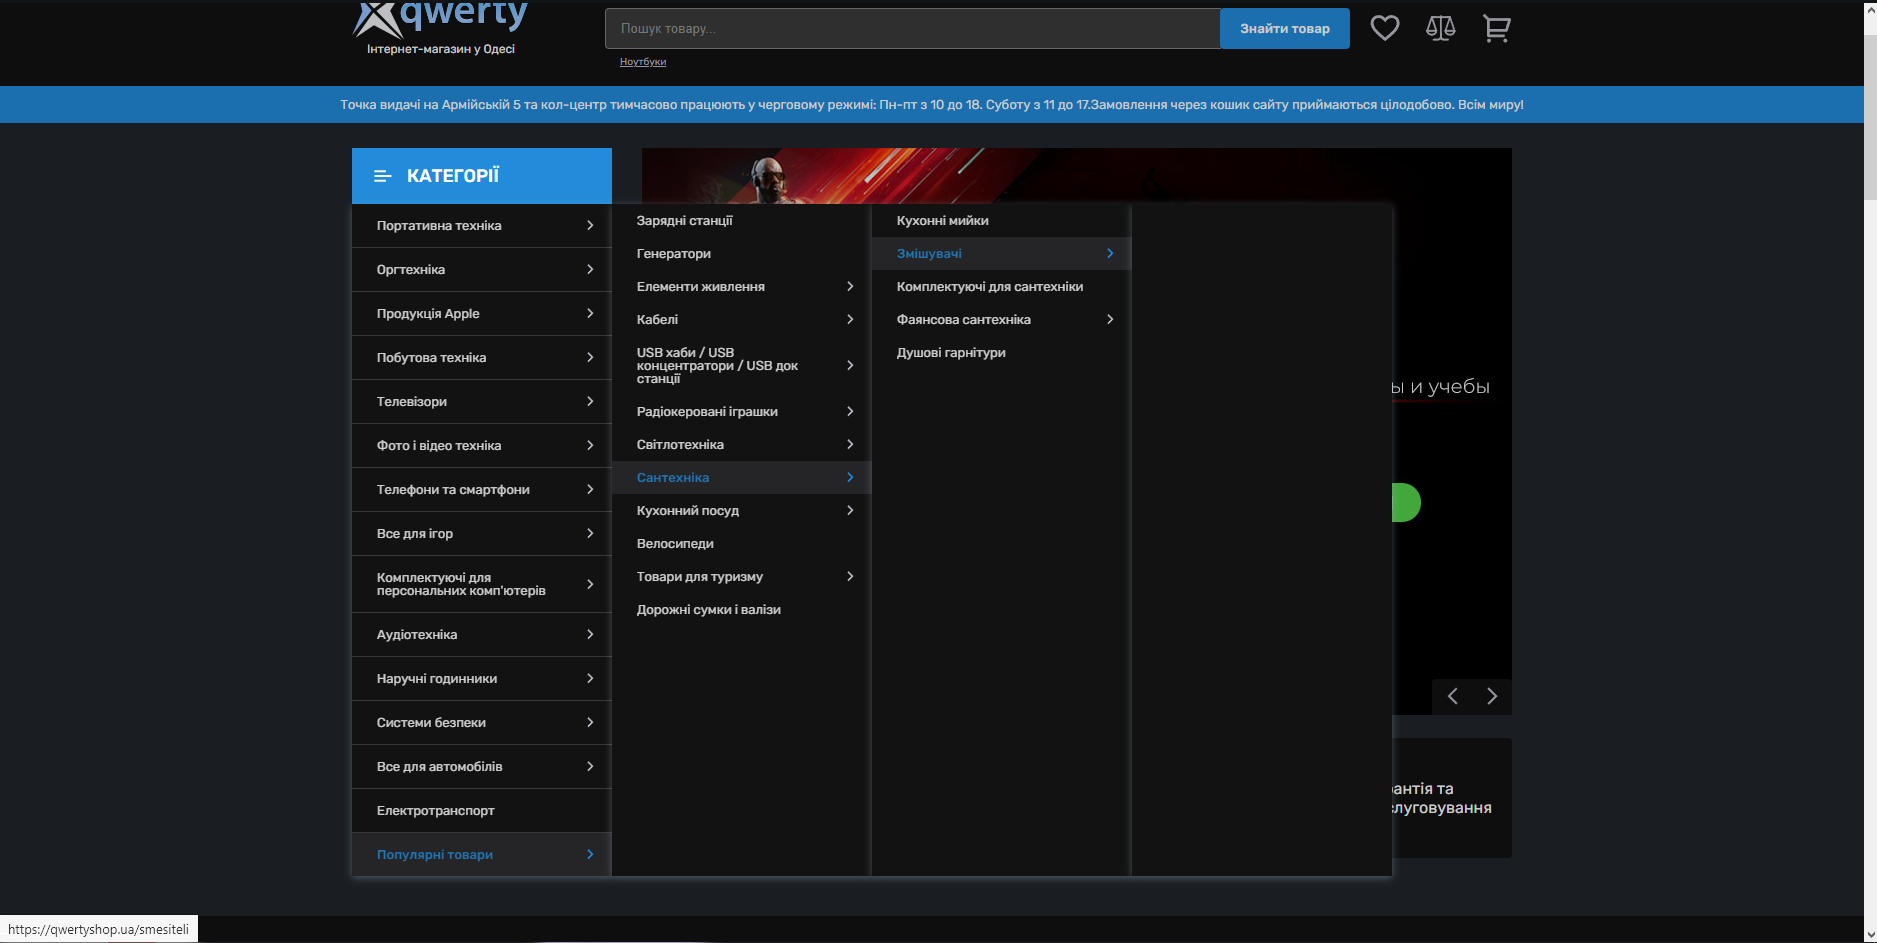
Task: Go to previous banner slide arrow
Action: coord(1452,696)
